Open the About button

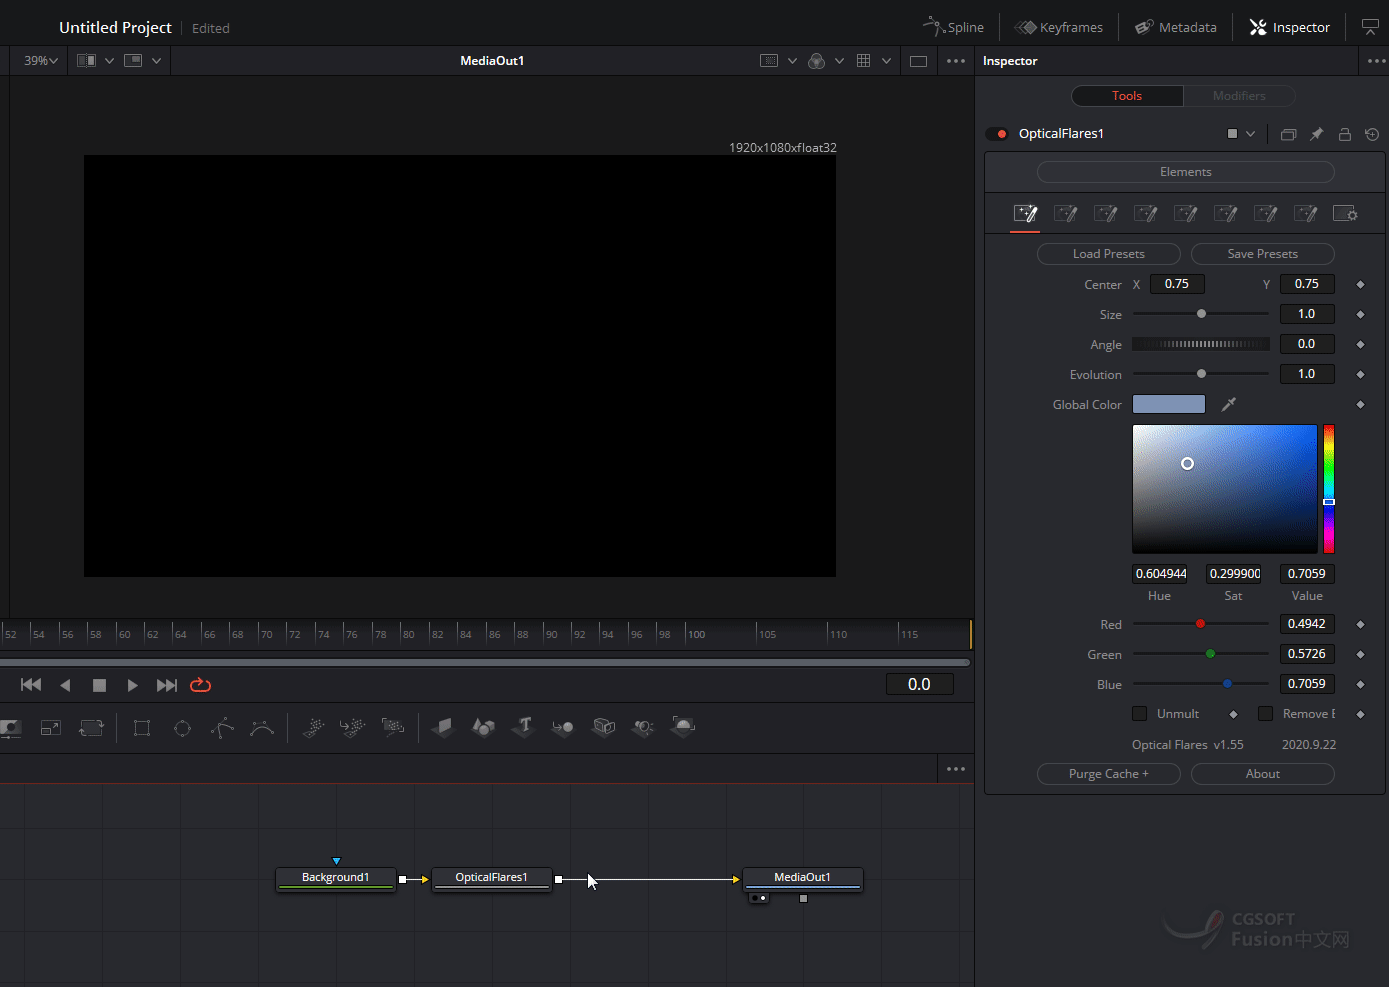[1263, 774]
